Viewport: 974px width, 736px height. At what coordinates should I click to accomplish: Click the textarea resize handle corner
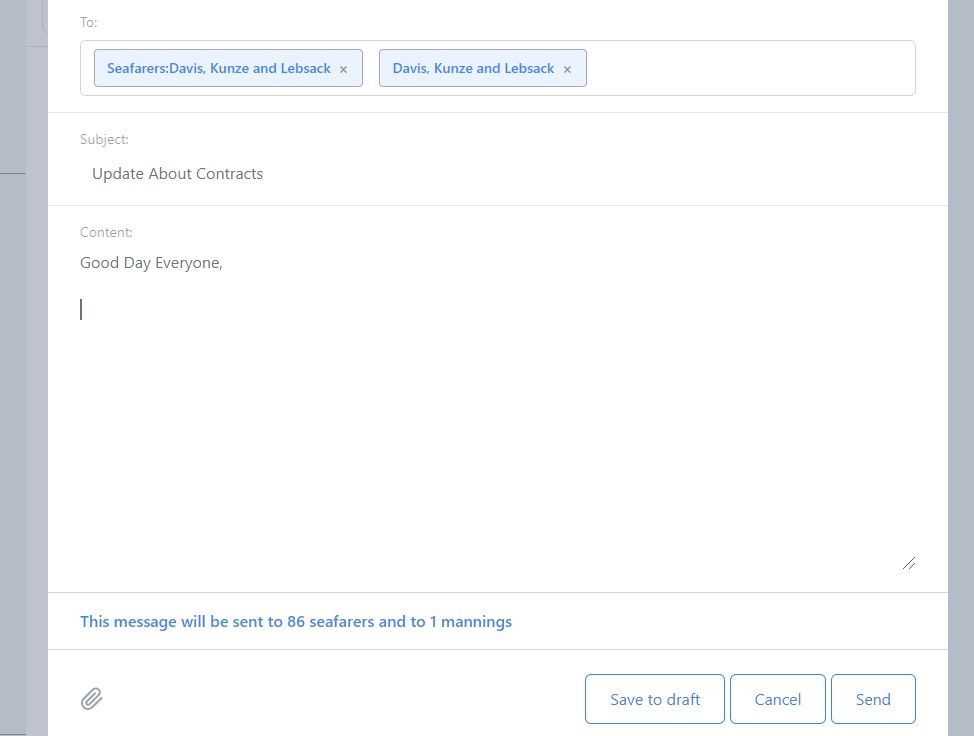909,563
